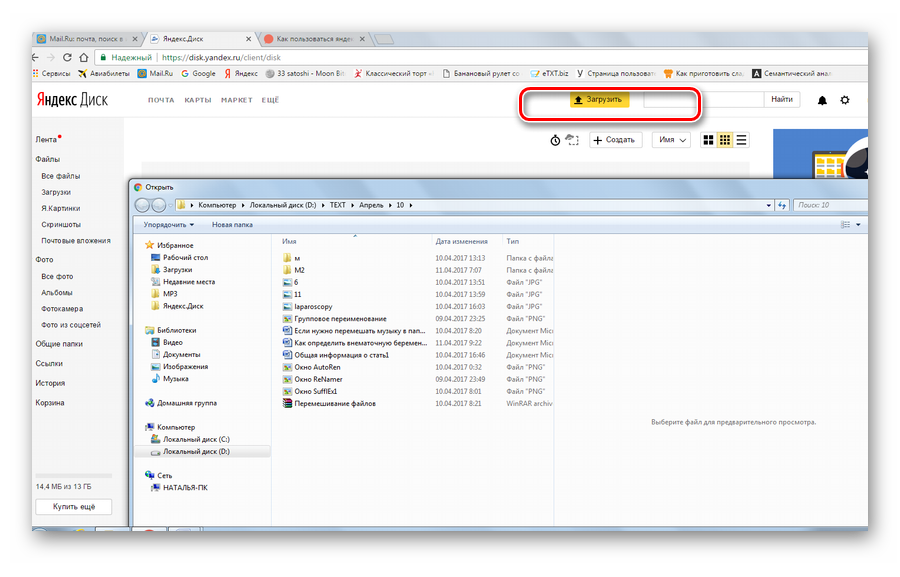Click the browser reload icon

tap(67, 57)
